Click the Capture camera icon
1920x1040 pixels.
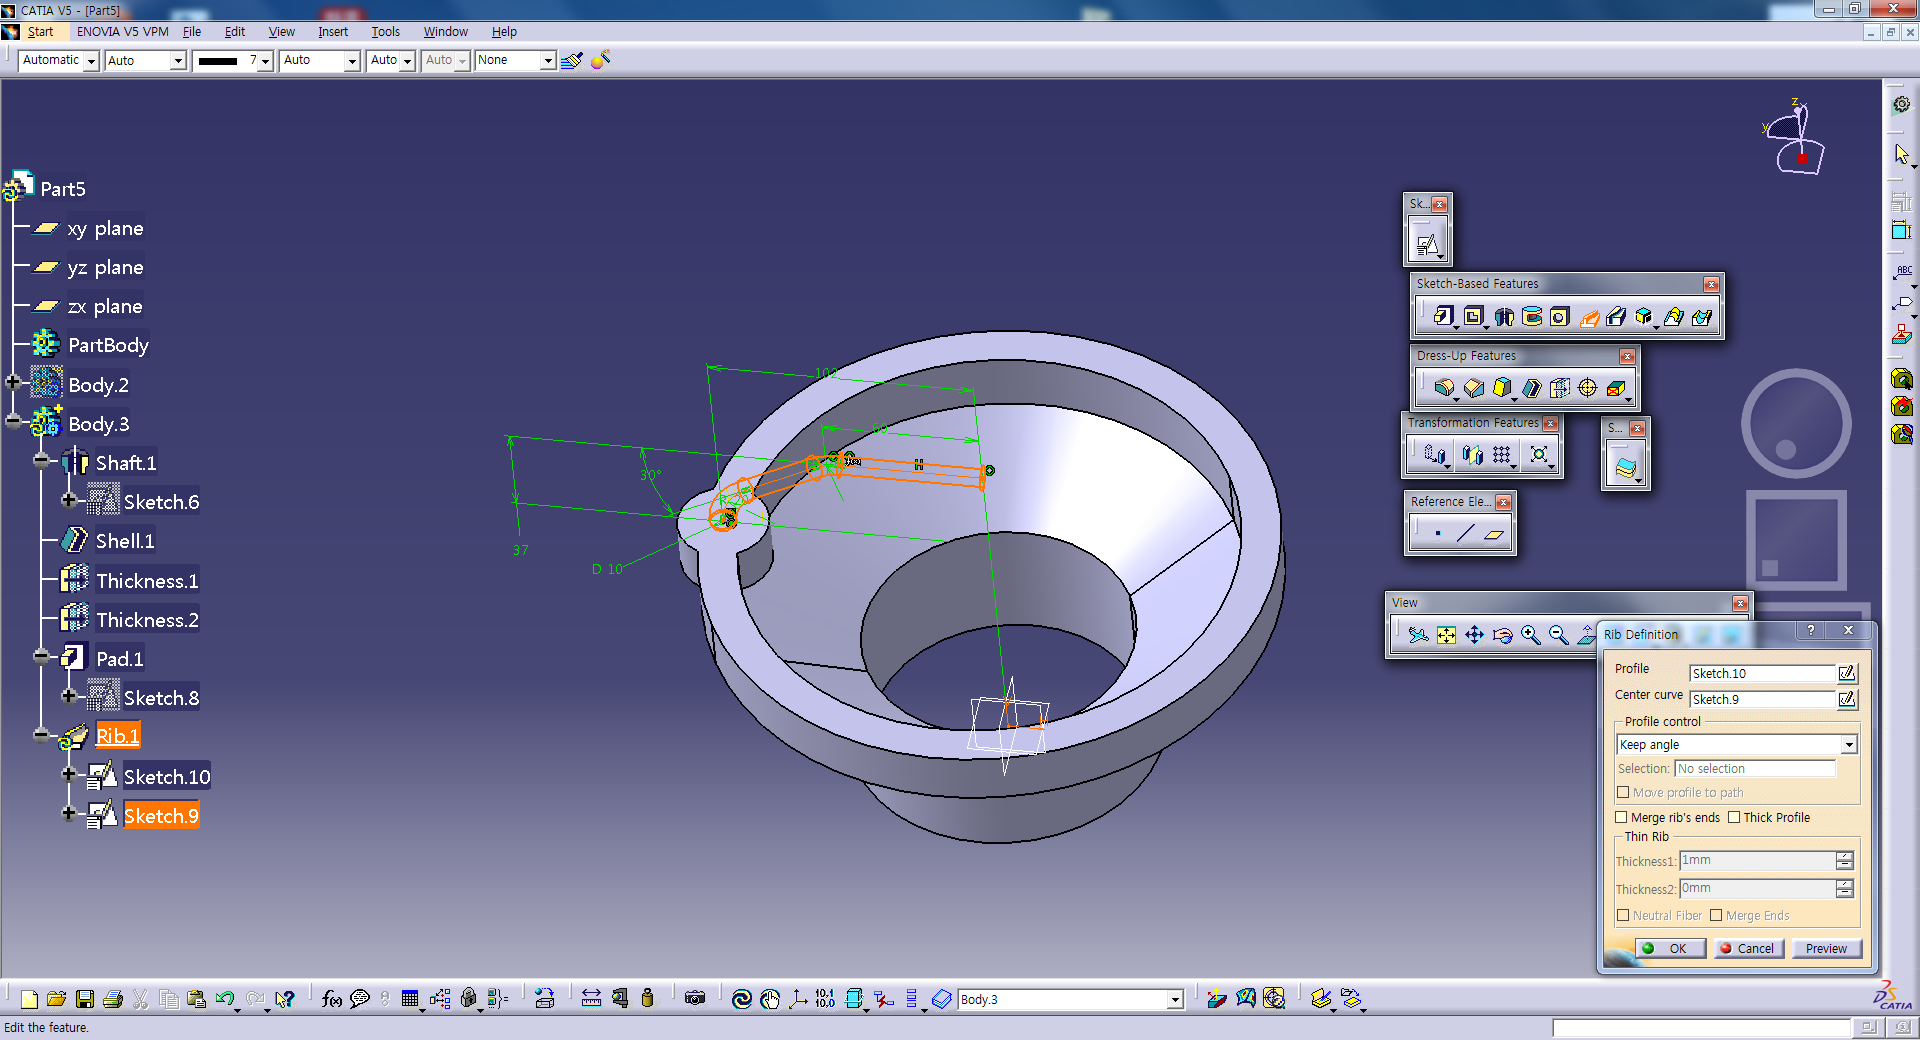coord(695,998)
